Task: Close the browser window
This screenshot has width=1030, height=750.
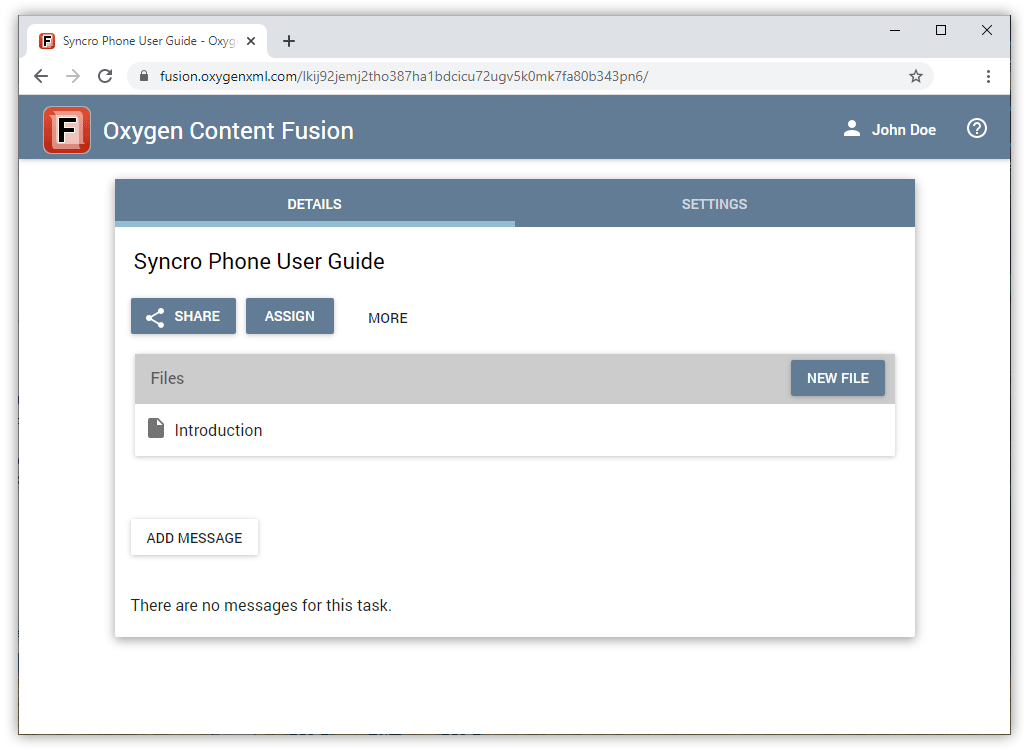Action: [x=987, y=30]
